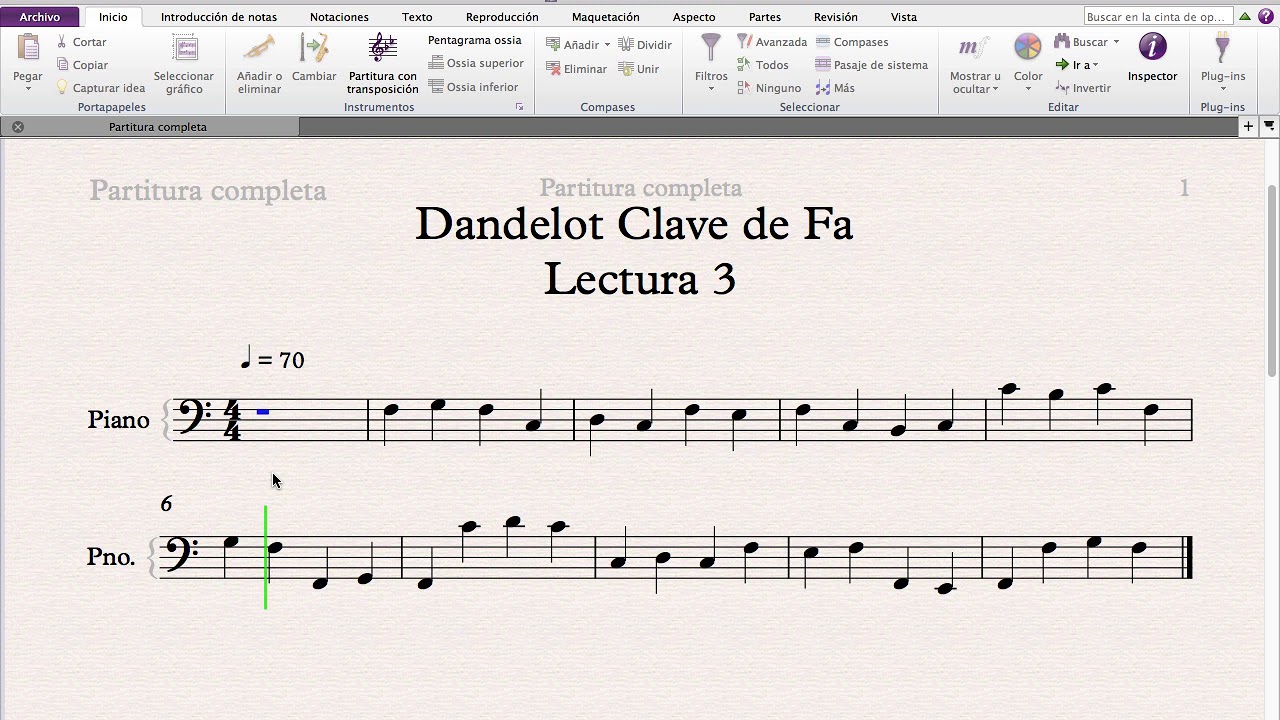Click the green ribbon collapse triangle
Screen dimensions: 1280x720
pyautogui.click(x=1245, y=16)
